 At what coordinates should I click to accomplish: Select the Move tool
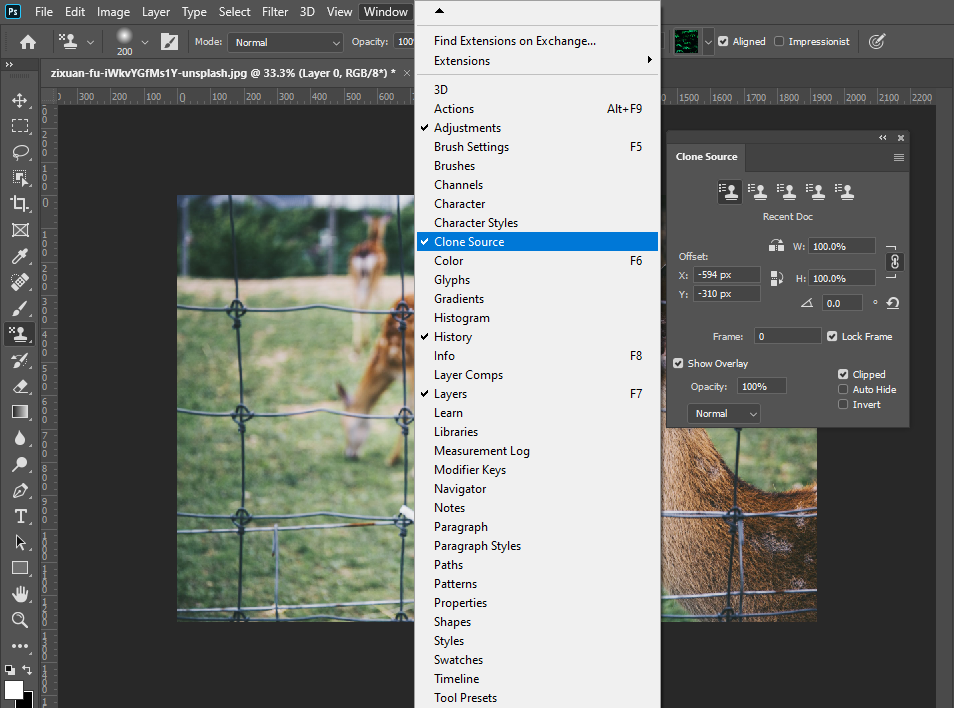20,100
